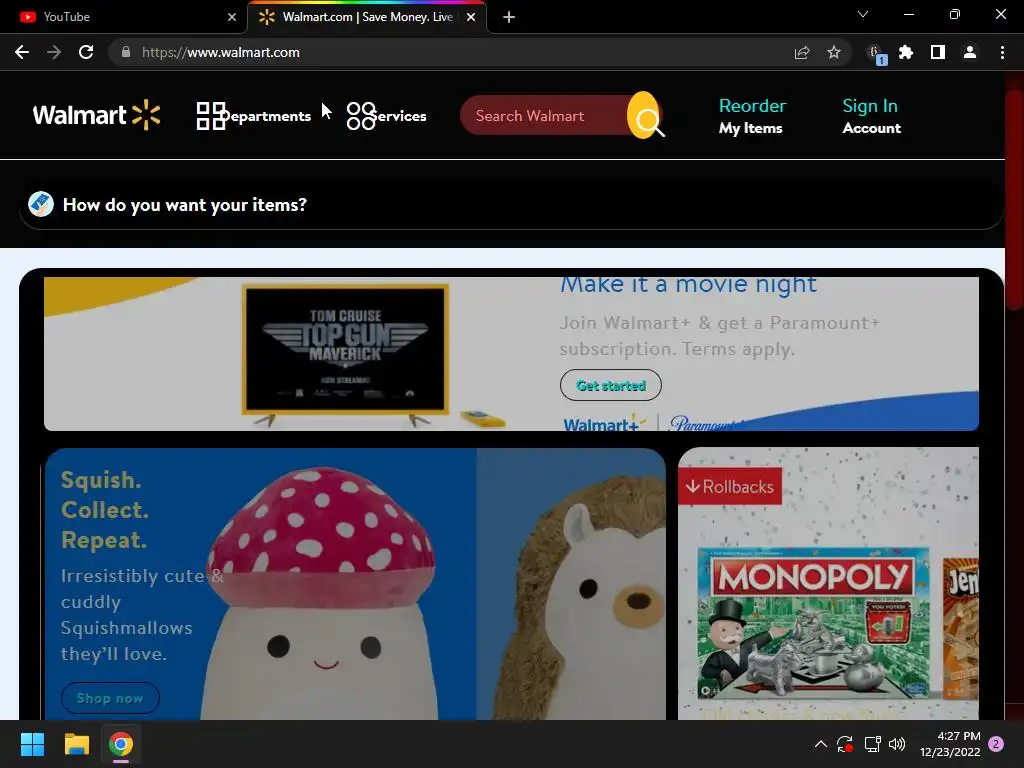Close the YouTube tab
The image size is (1024, 768).
point(232,17)
